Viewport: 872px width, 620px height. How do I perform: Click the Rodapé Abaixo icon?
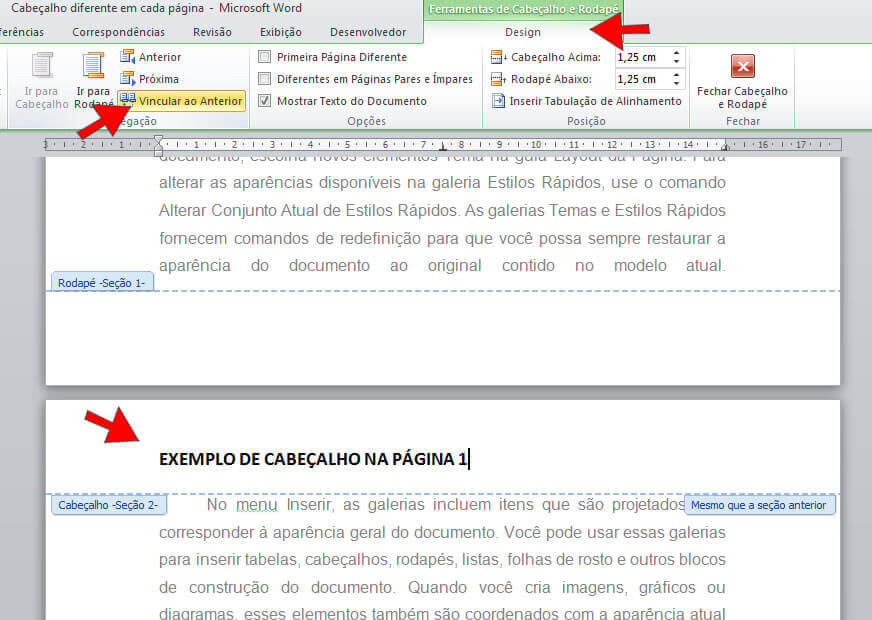point(498,79)
